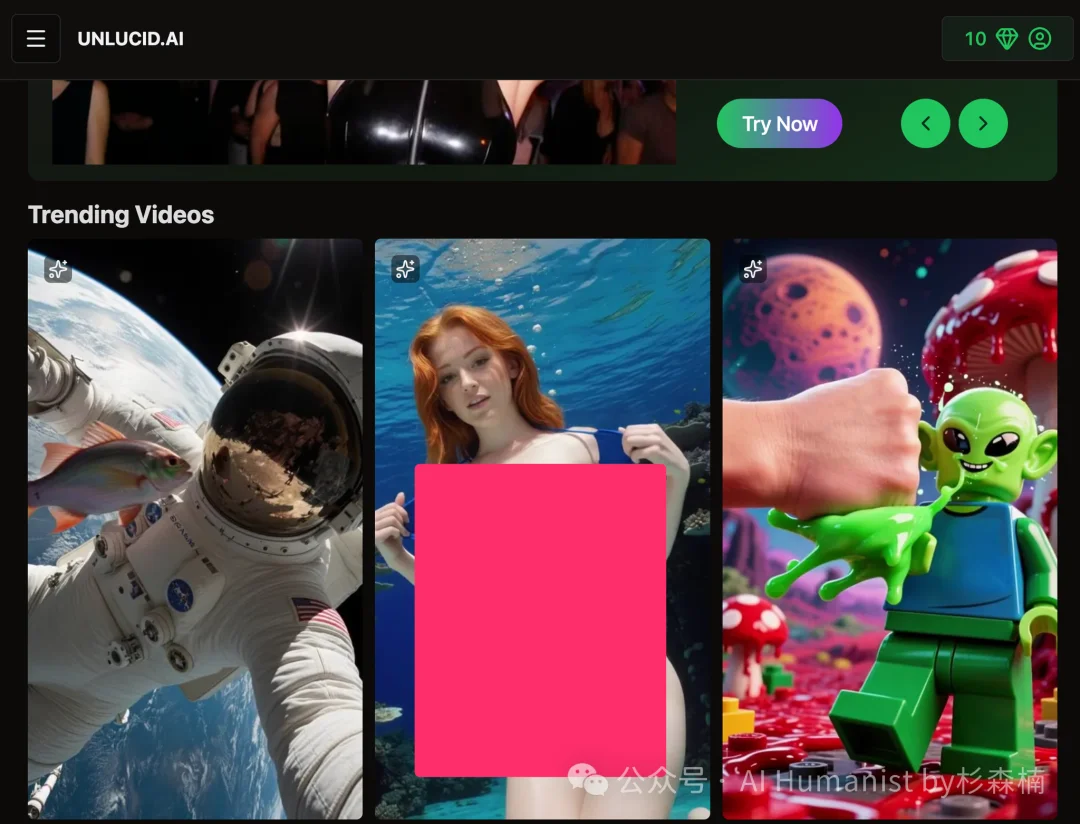Go to previous carousel slide arrow
The height and width of the screenshot is (824, 1080).
click(x=925, y=124)
